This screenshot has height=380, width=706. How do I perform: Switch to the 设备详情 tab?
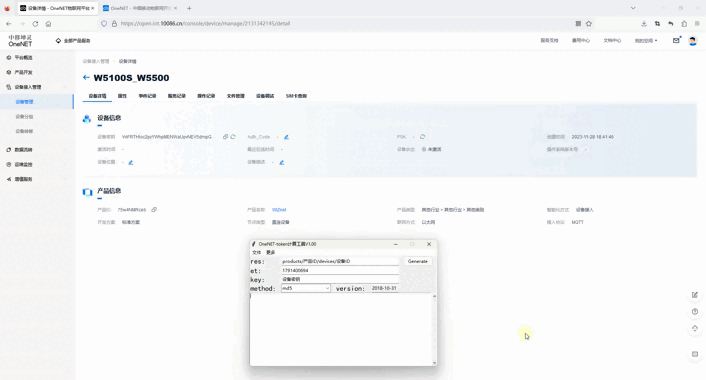[97, 96]
